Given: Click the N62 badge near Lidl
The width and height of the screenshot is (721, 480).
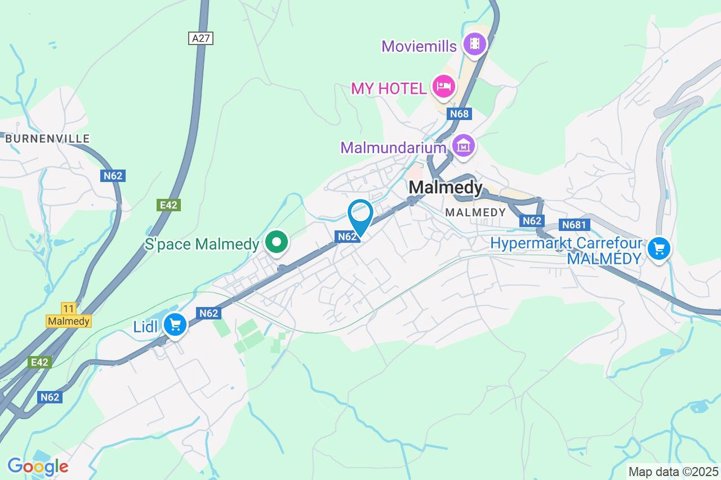Looking at the screenshot, I should pos(209,313).
